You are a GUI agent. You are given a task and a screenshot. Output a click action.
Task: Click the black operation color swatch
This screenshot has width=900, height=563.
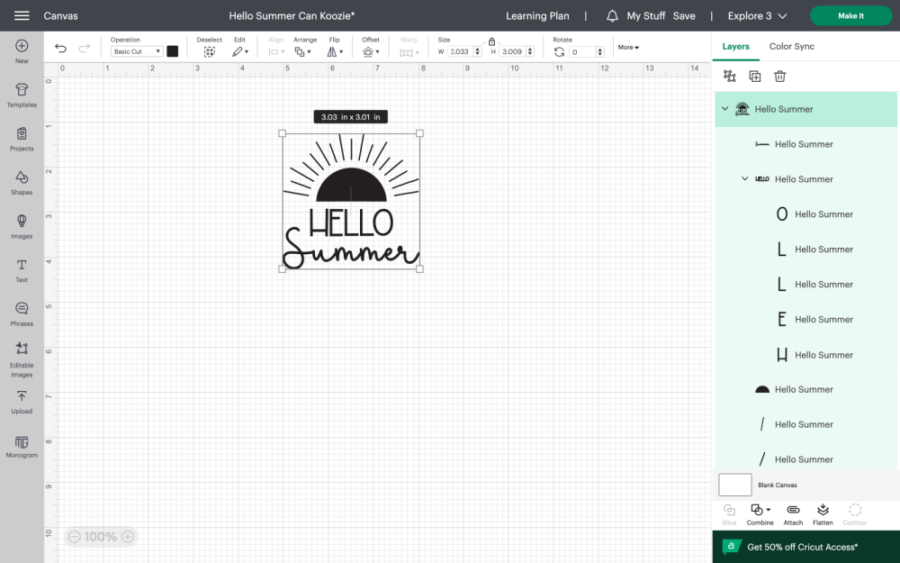tap(172, 51)
